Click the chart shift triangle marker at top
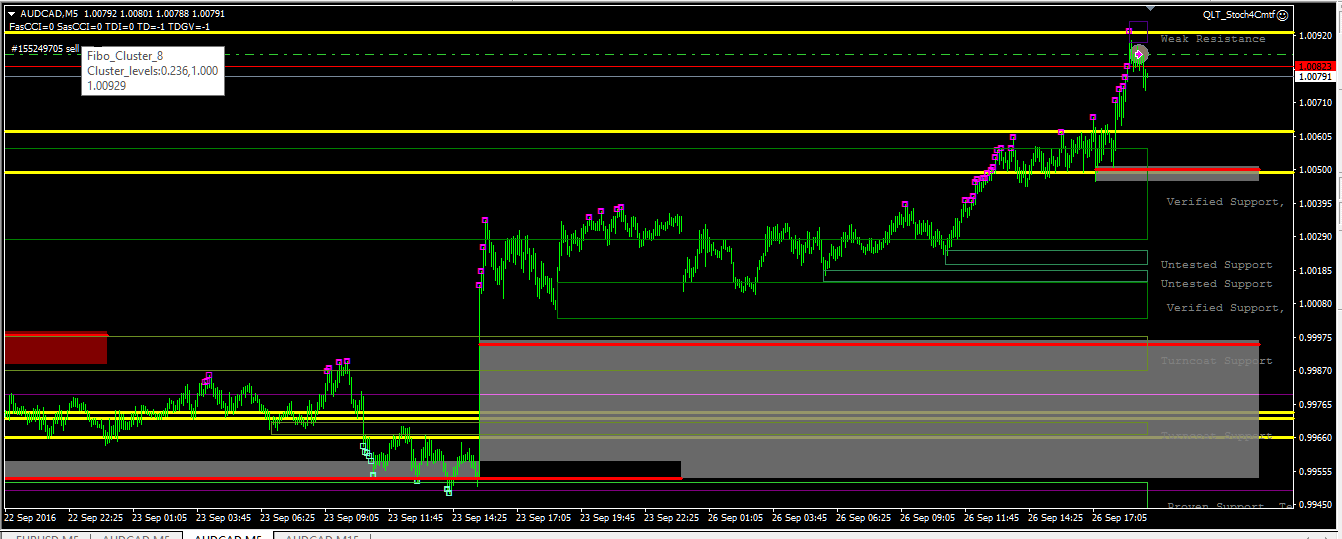 (1150, 9)
